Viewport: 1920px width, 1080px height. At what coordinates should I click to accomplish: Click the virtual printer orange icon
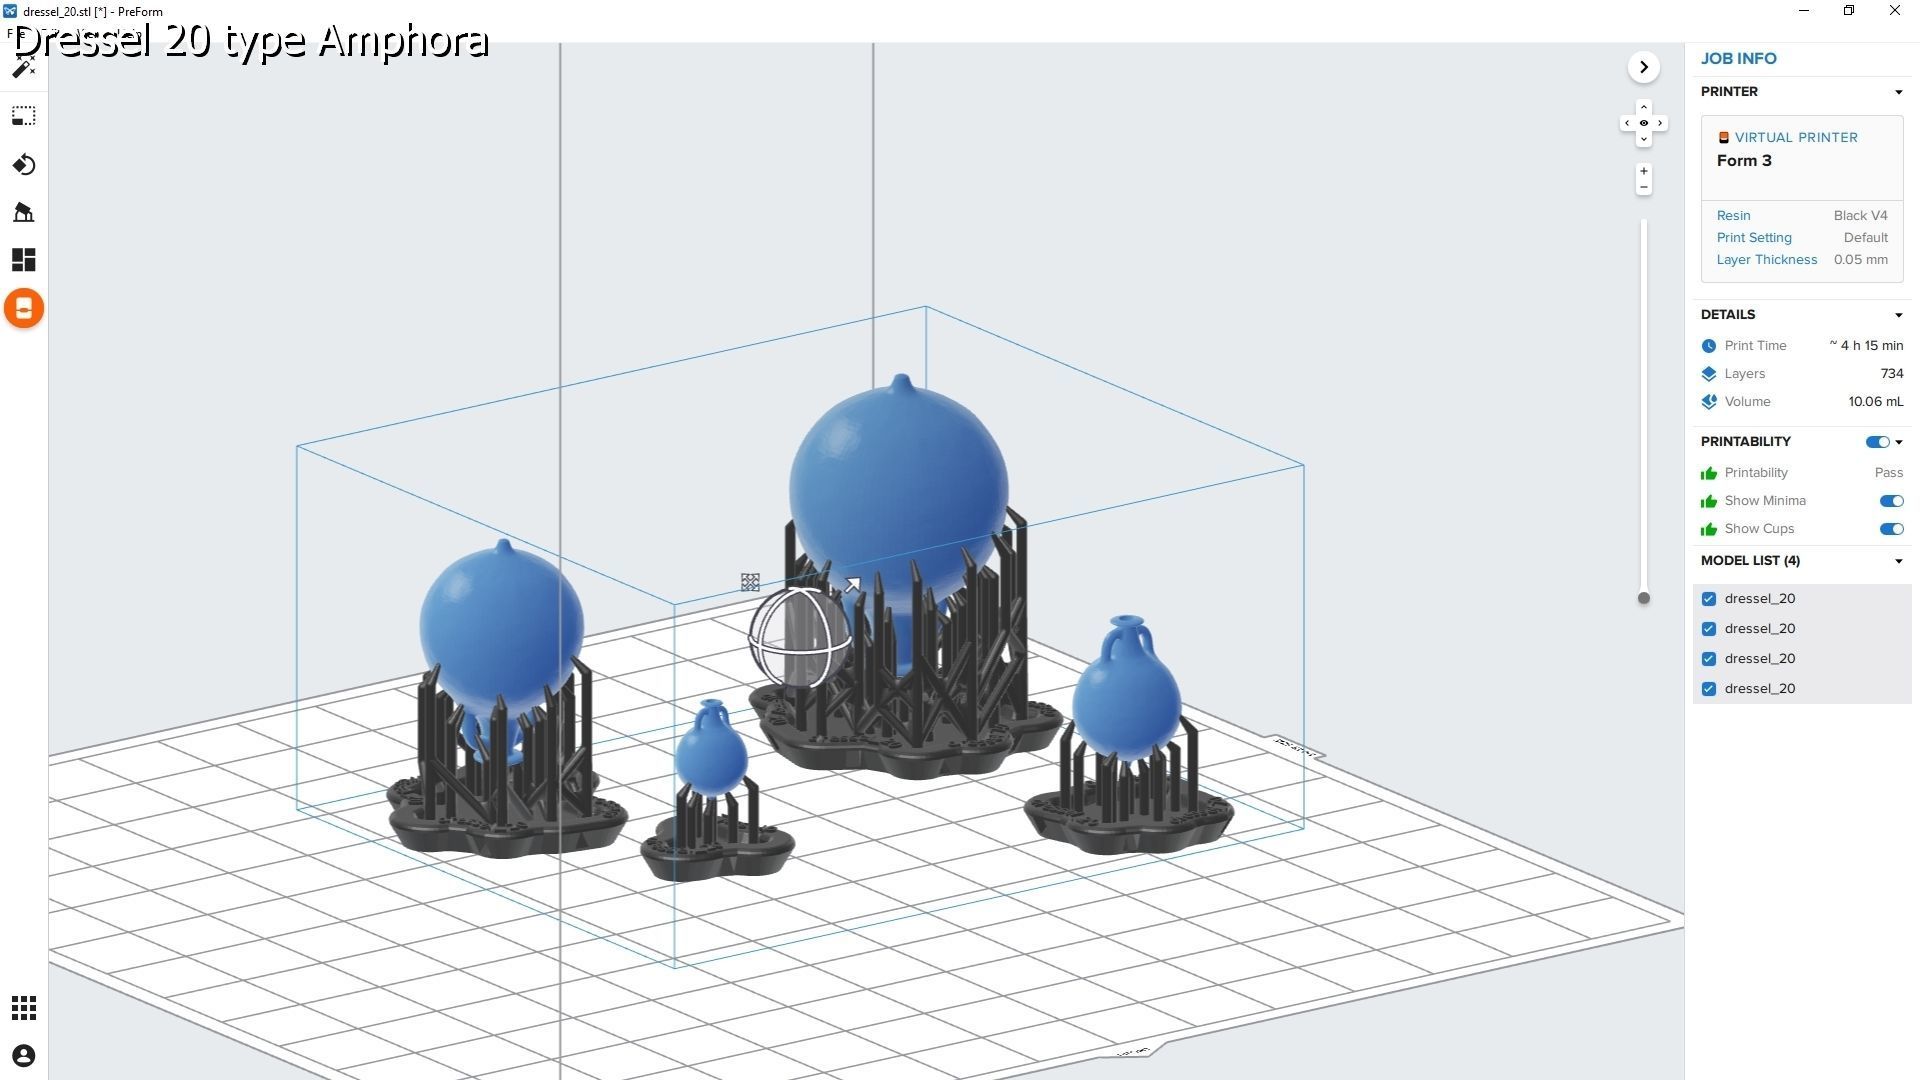[1723, 138]
